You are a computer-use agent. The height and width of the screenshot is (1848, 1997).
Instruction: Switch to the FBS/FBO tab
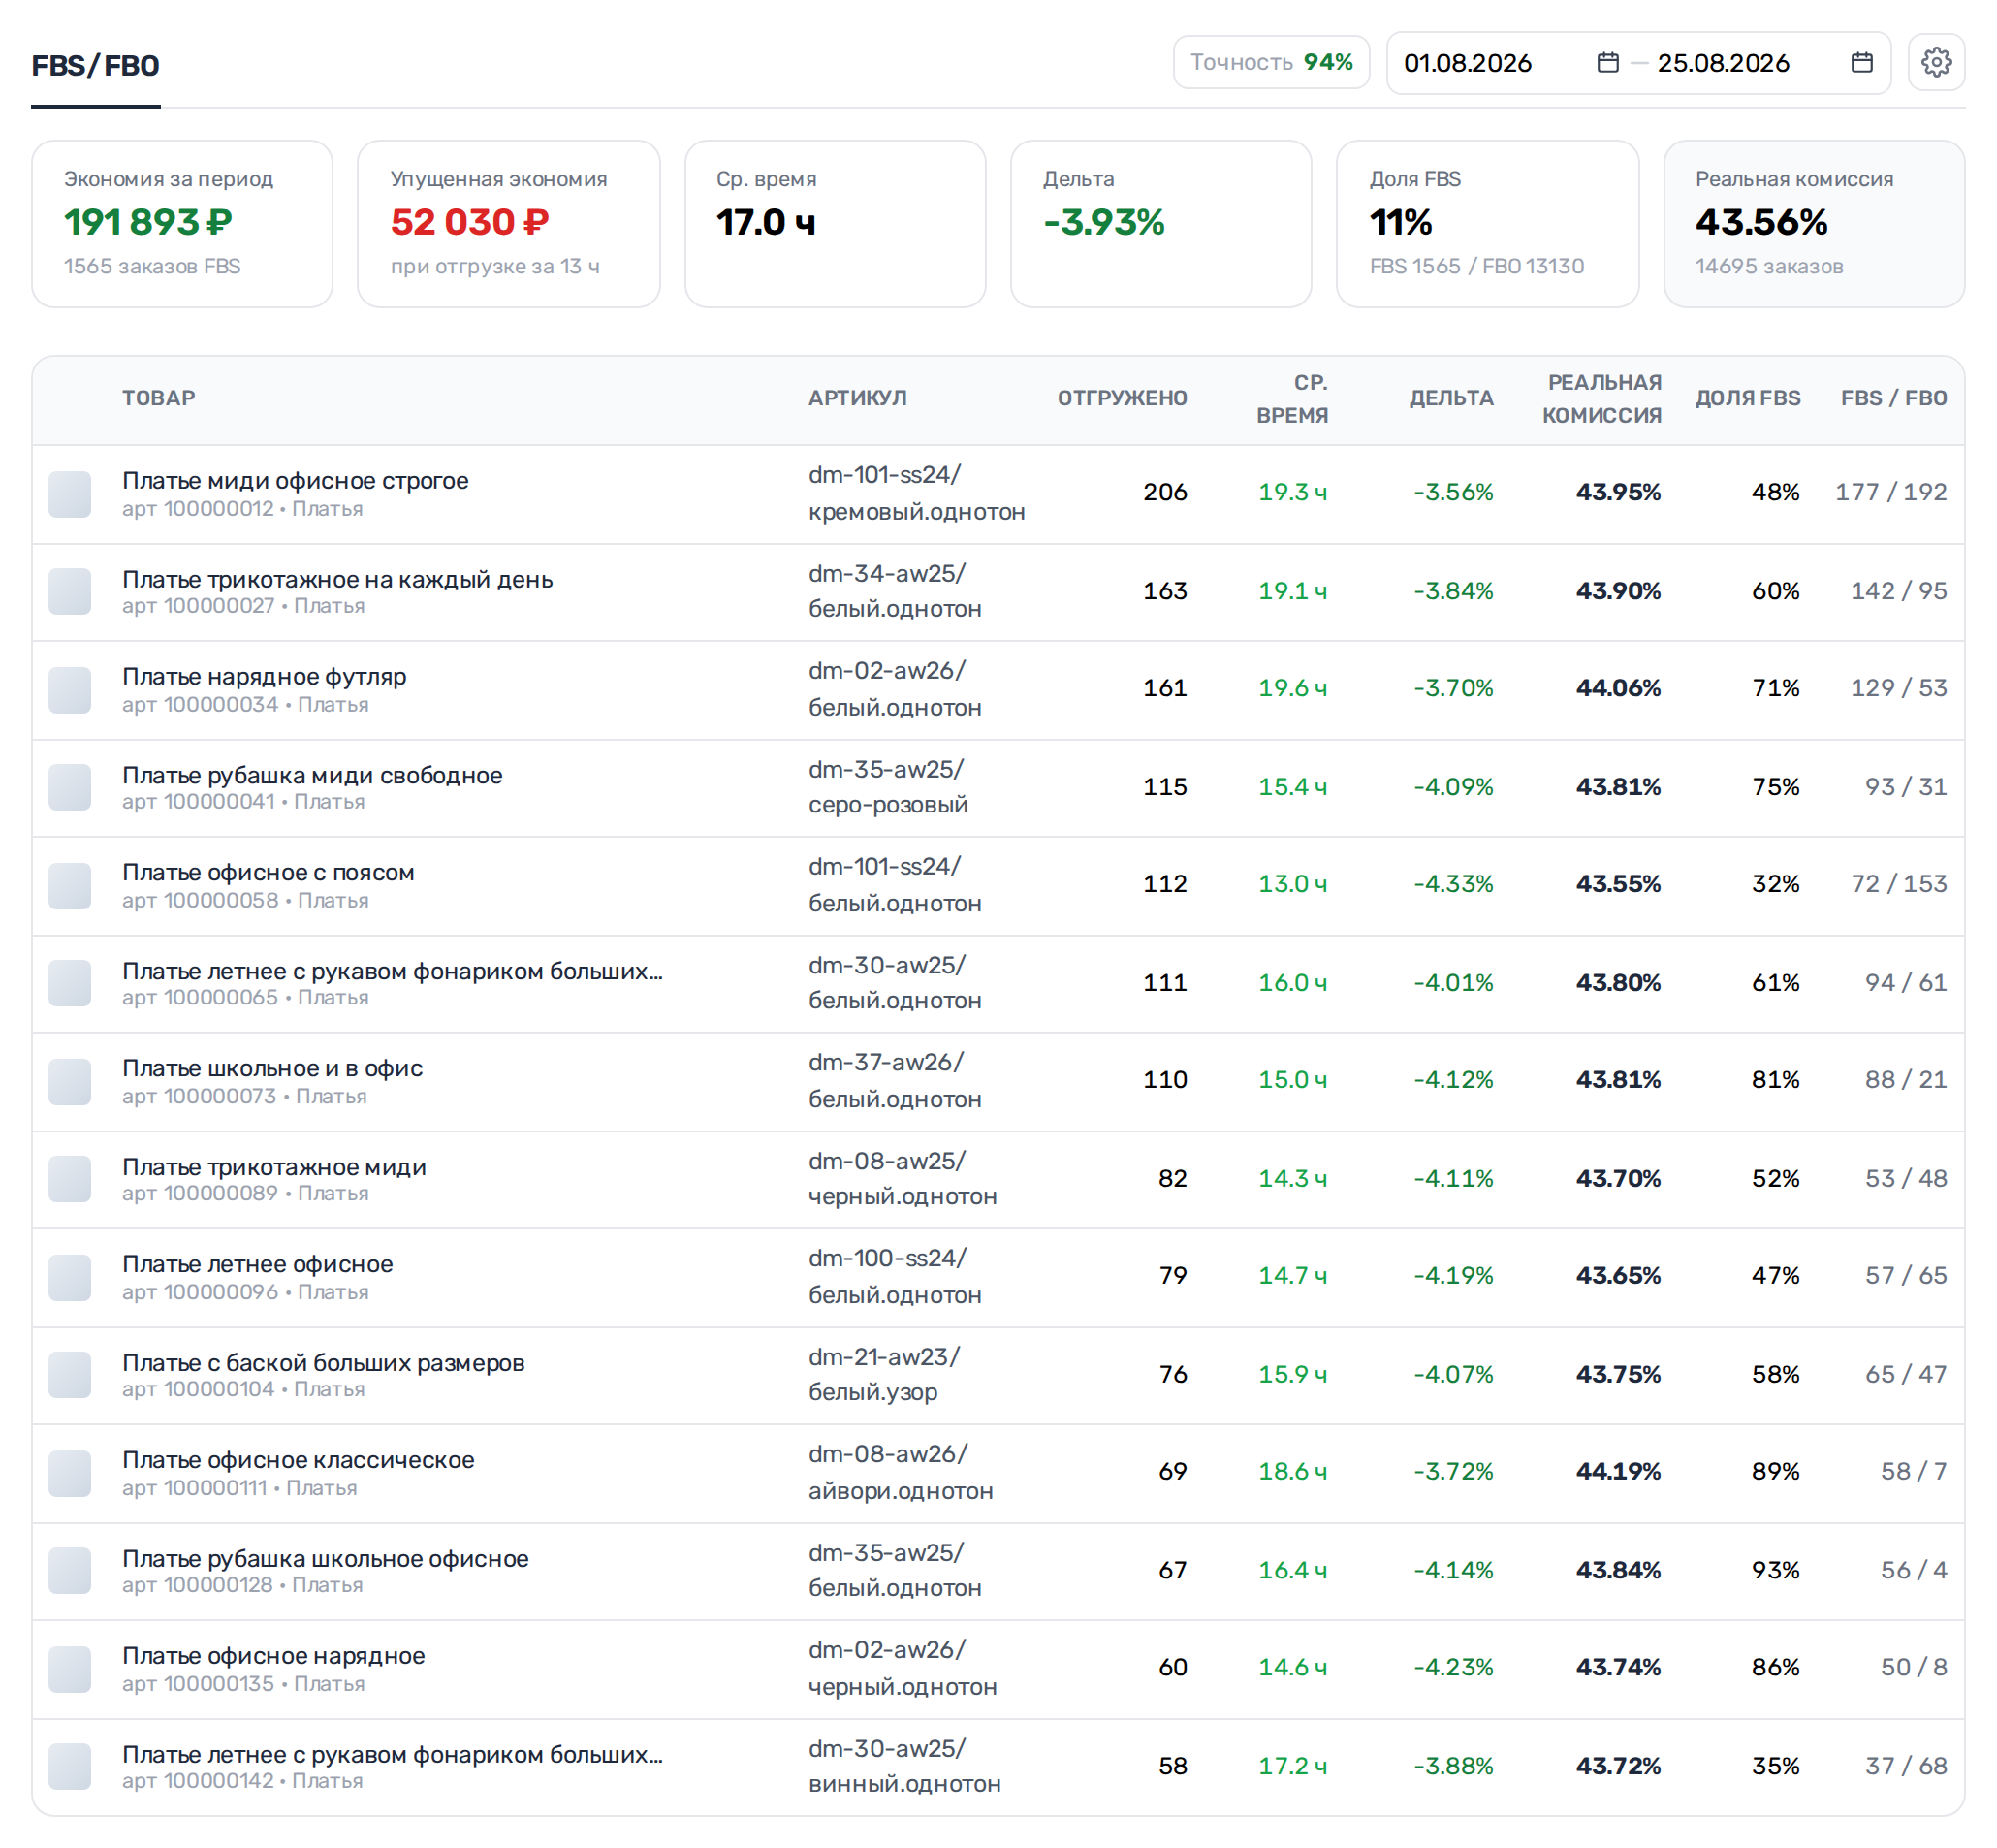tap(95, 66)
